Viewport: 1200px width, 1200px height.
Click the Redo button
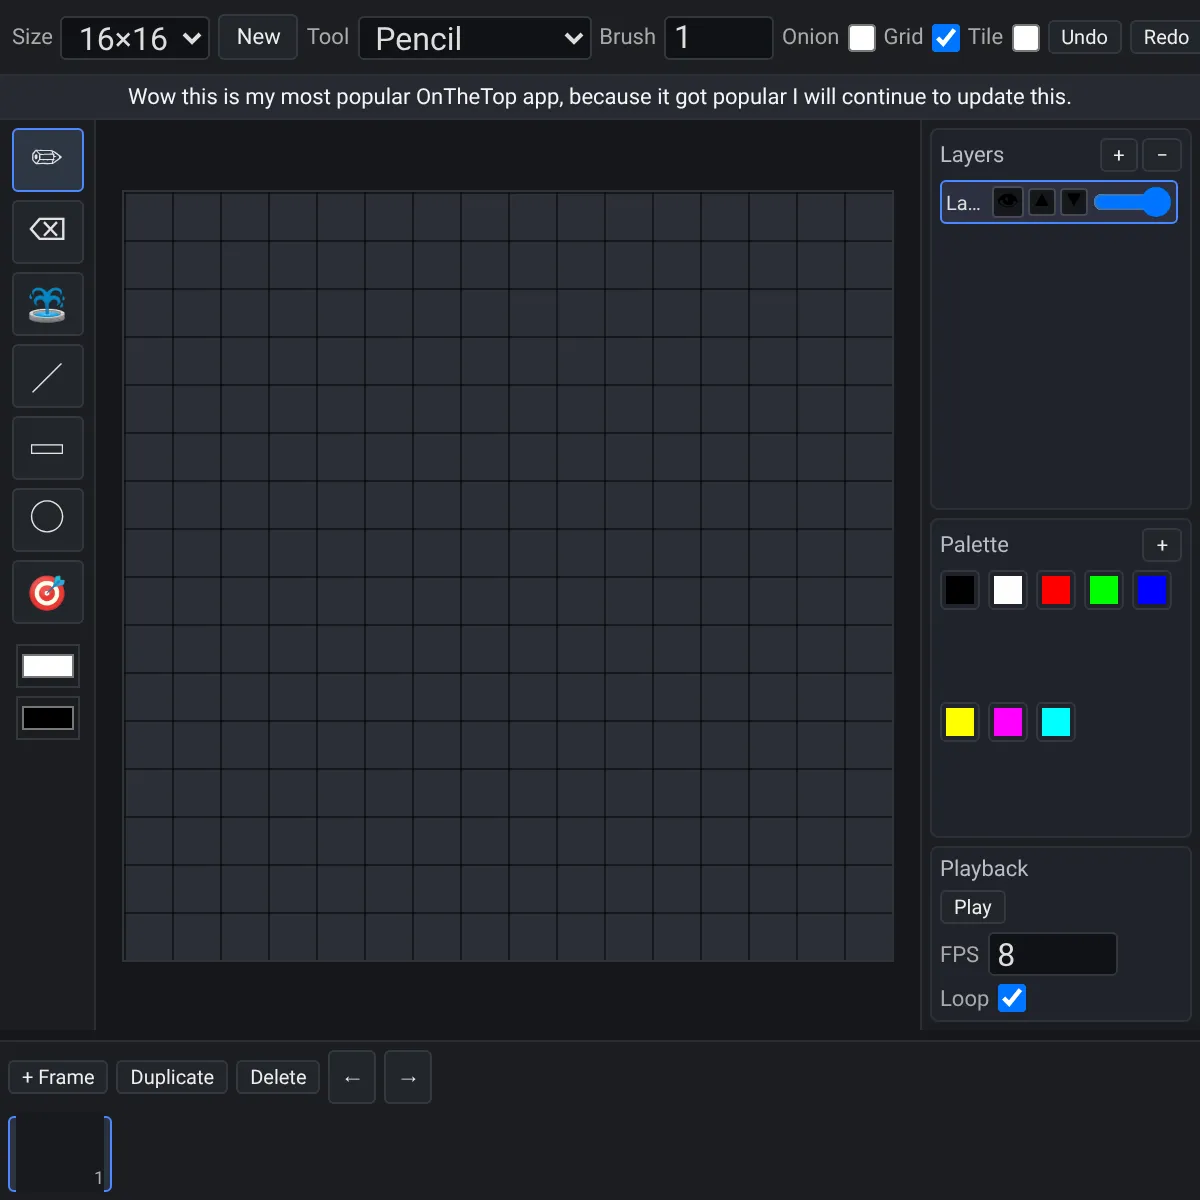(x=1166, y=37)
